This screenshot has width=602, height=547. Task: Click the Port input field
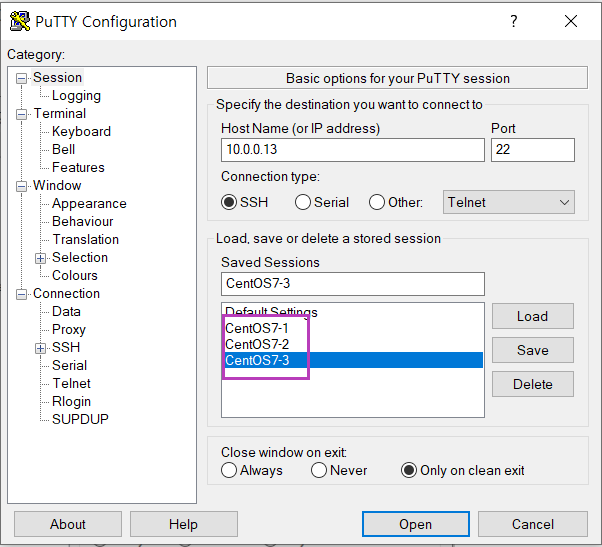click(x=533, y=150)
